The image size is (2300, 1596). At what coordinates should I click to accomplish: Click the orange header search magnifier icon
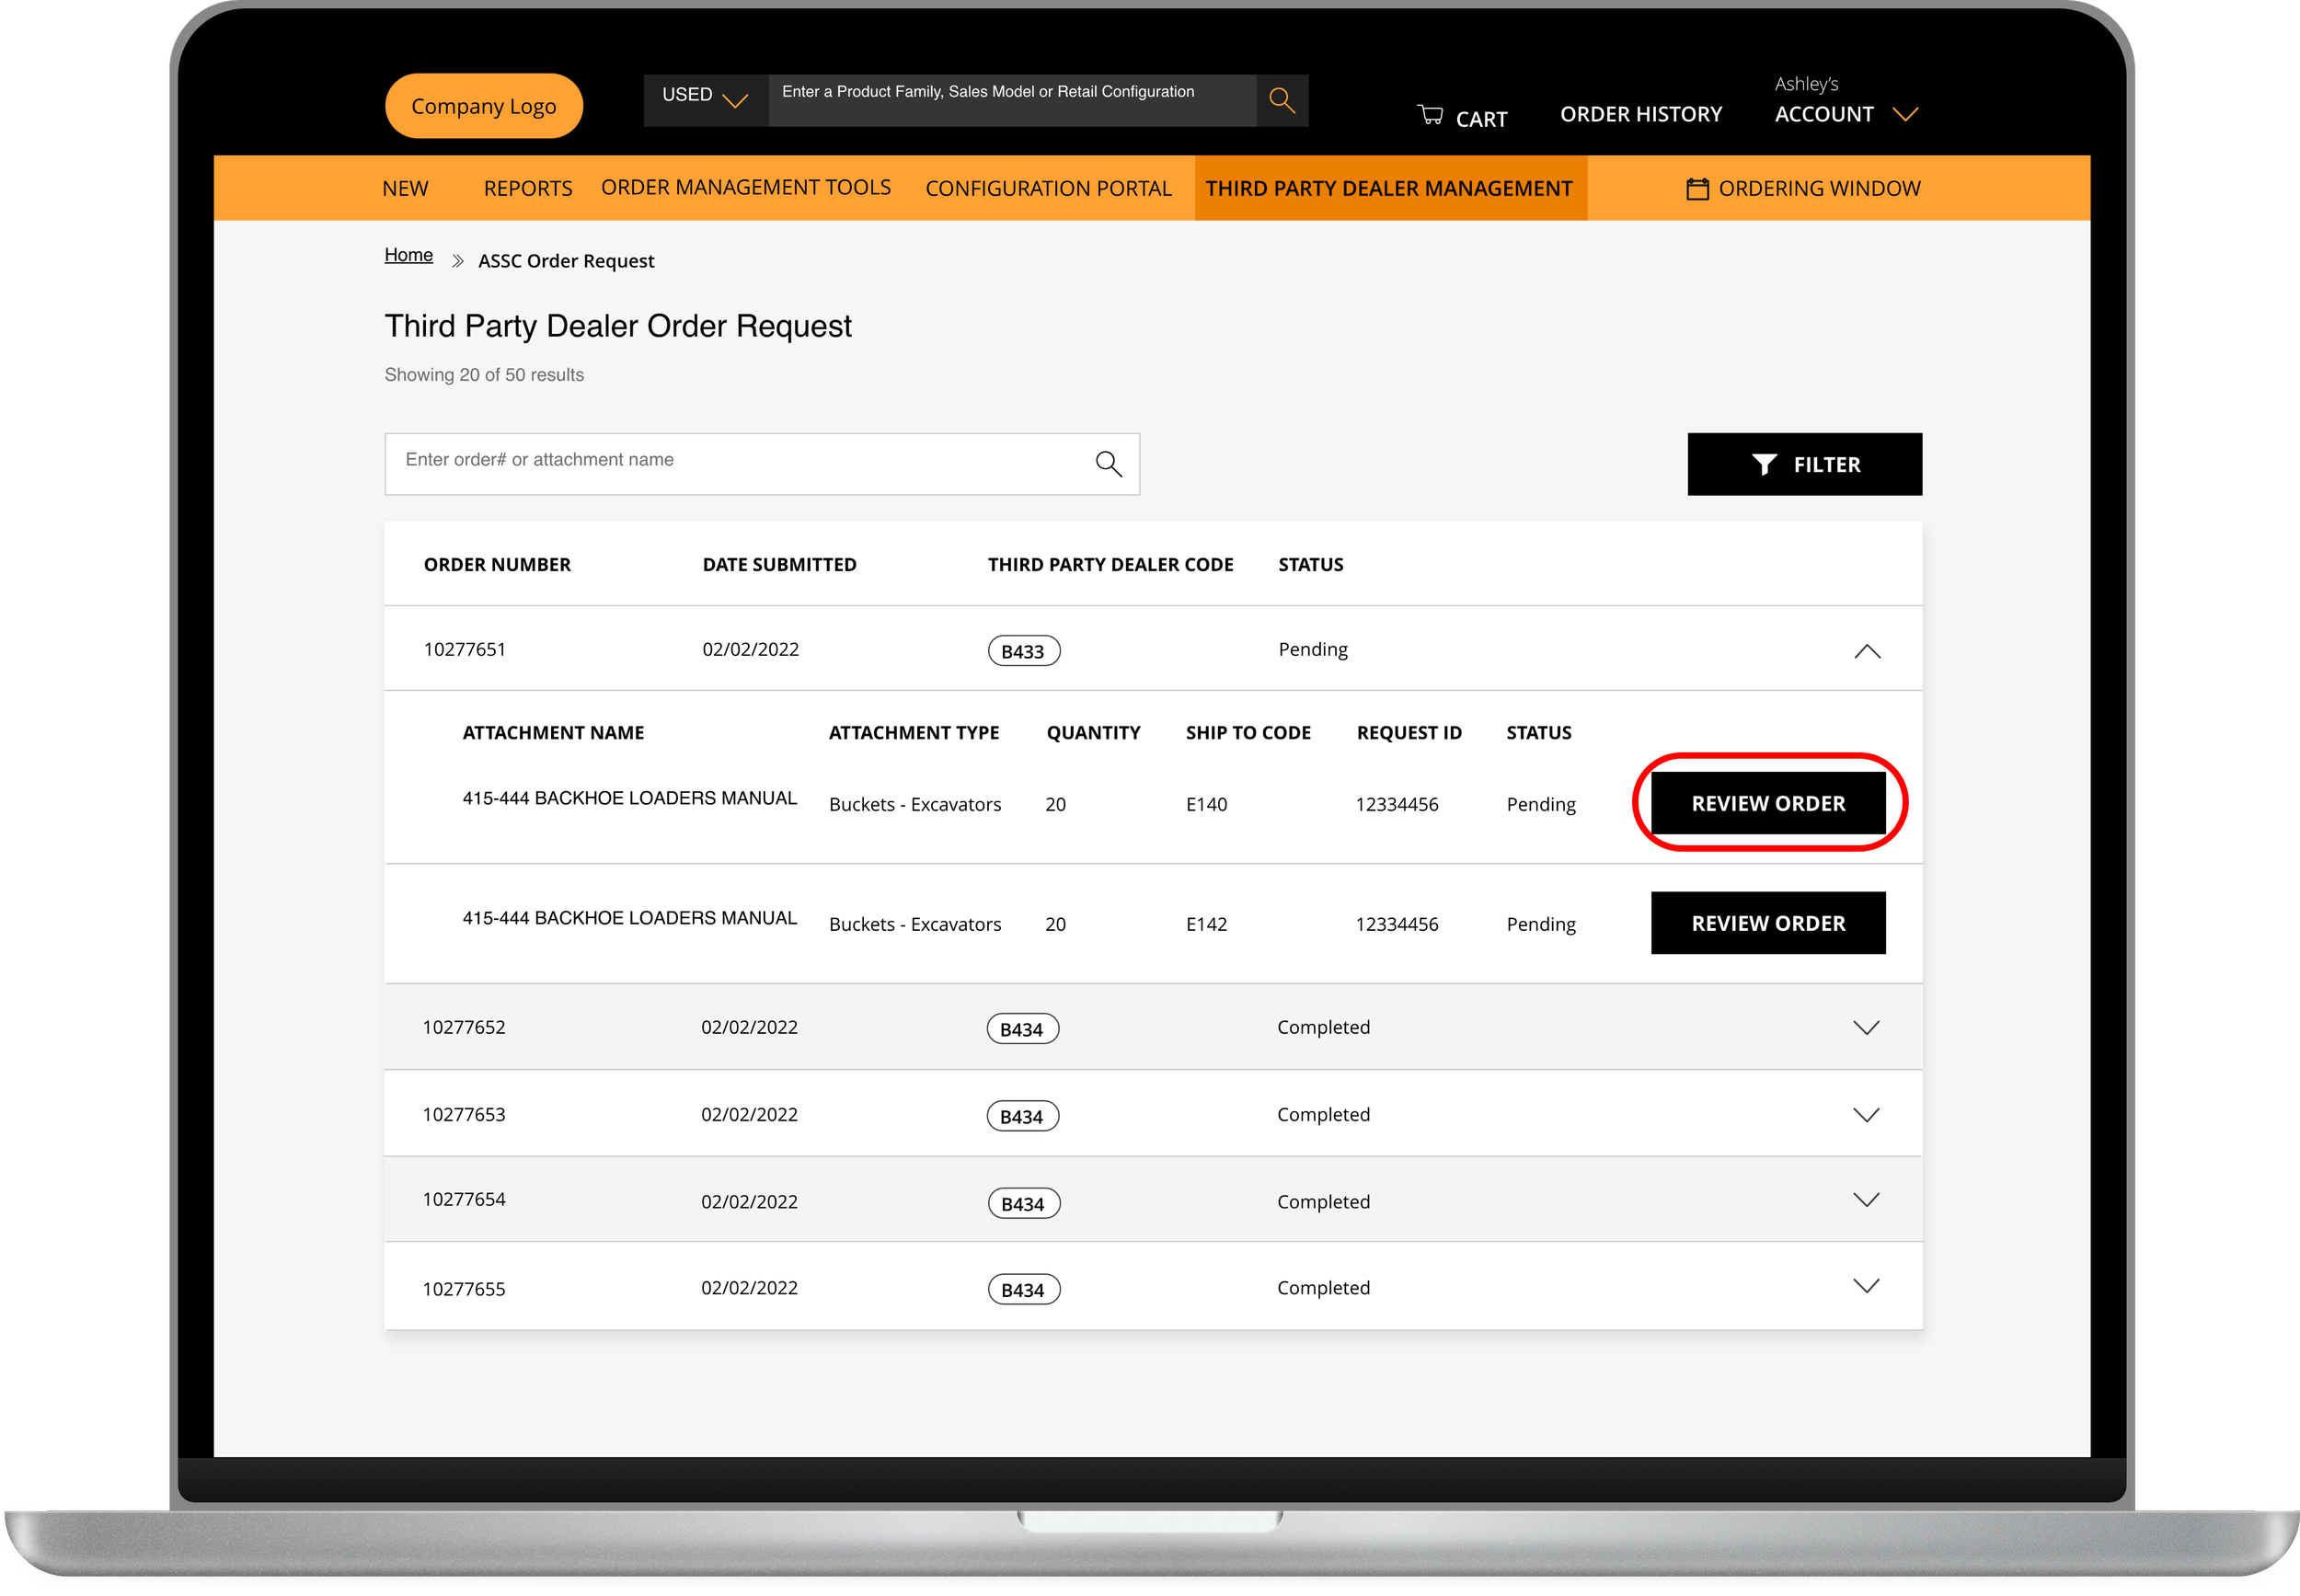pos(1281,100)
